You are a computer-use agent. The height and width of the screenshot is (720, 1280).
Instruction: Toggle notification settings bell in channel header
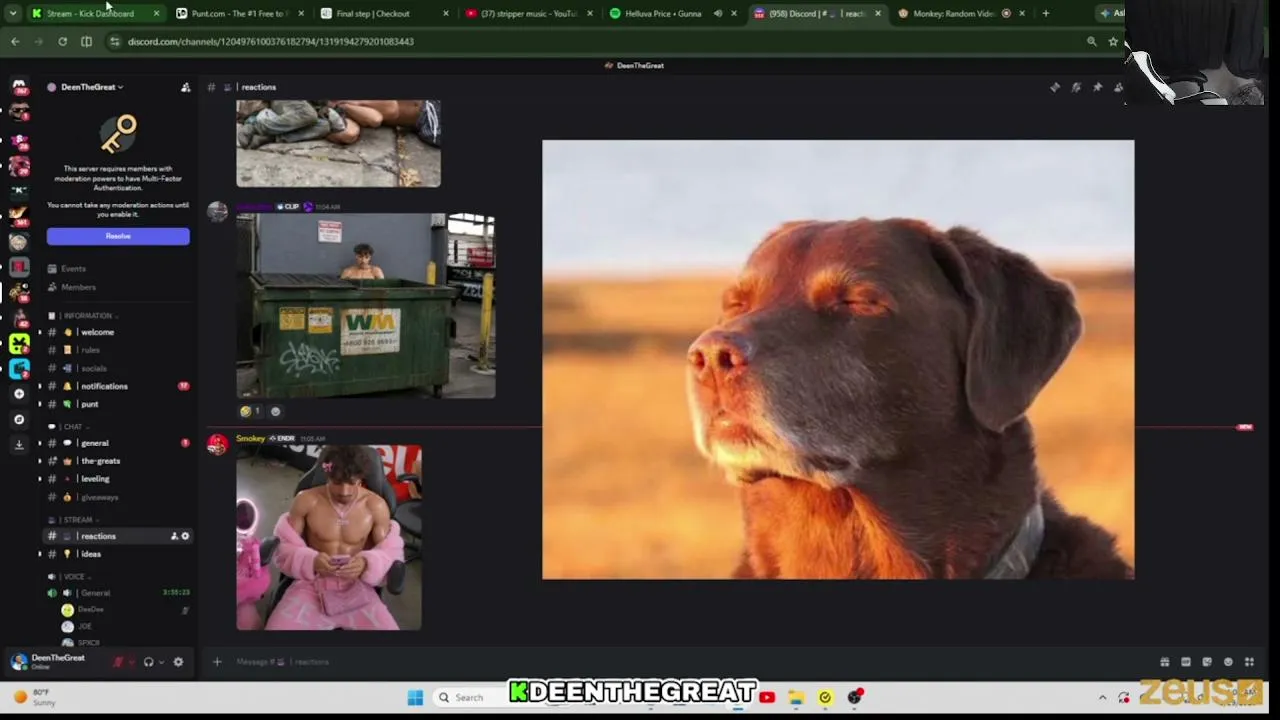click(1076, 87)
